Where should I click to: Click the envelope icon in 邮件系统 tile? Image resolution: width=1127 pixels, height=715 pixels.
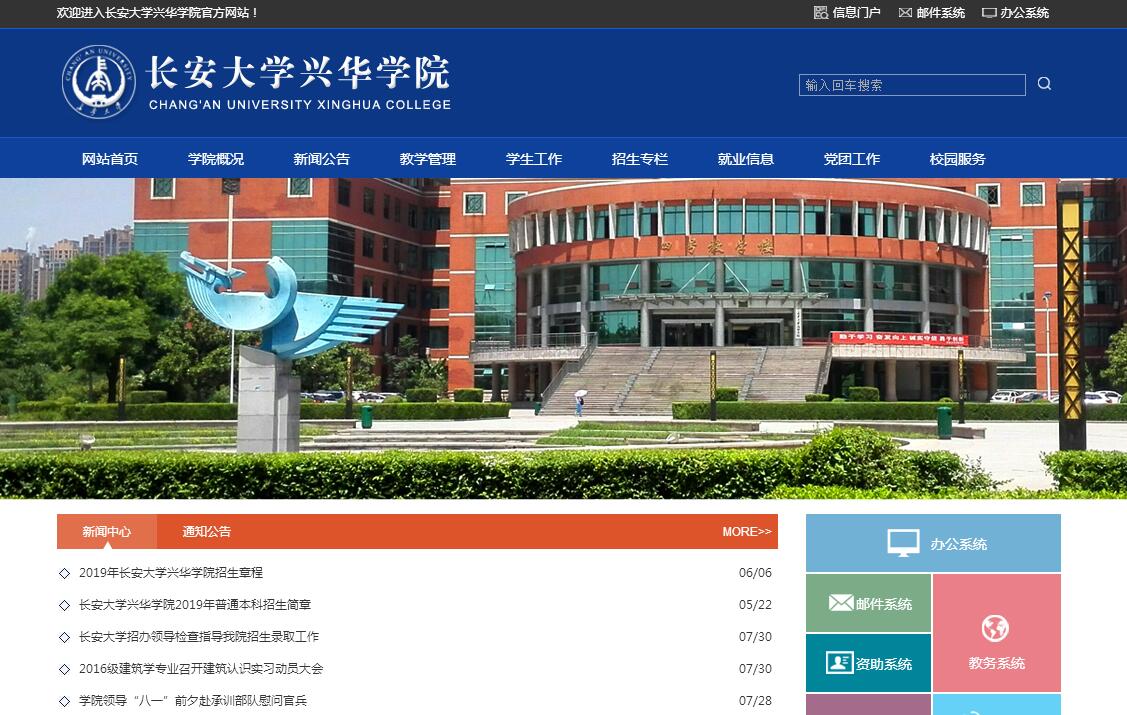841,603
